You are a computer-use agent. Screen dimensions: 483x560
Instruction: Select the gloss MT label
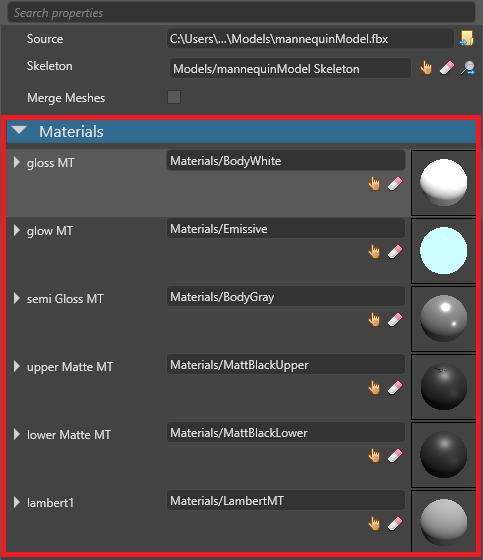51,163
